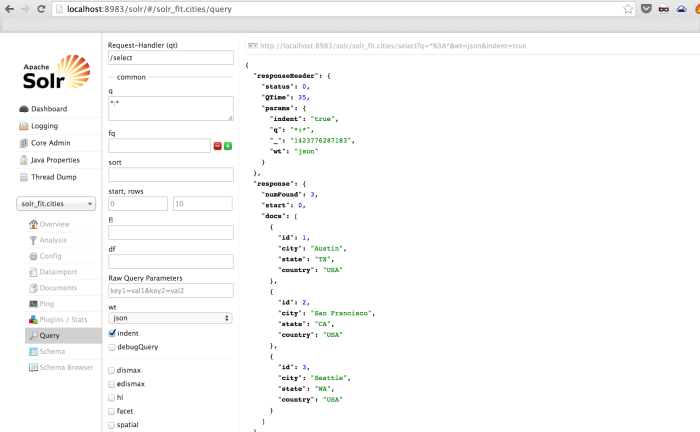Image resolution: width=700 pixels, height=432 pixels.
Task: Open the Ping page
Action: (46, 303)
